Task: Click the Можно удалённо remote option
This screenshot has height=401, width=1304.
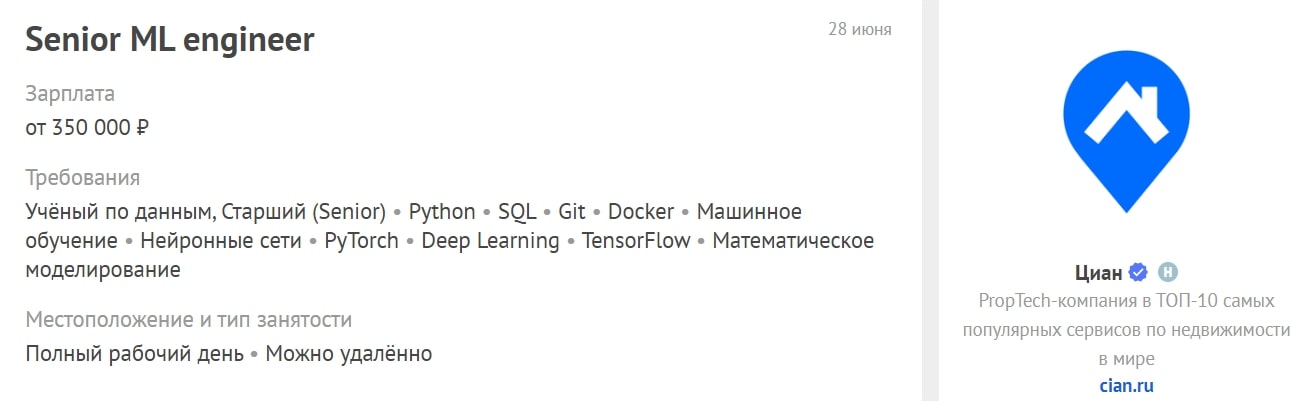Action: [x=348, y=354]
